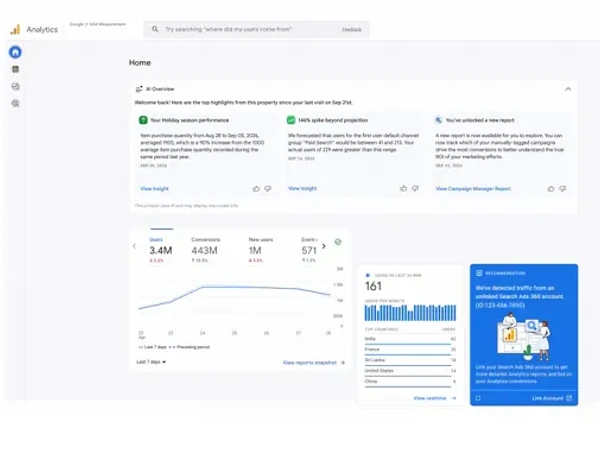Click the Link Account button

(552, 398)
